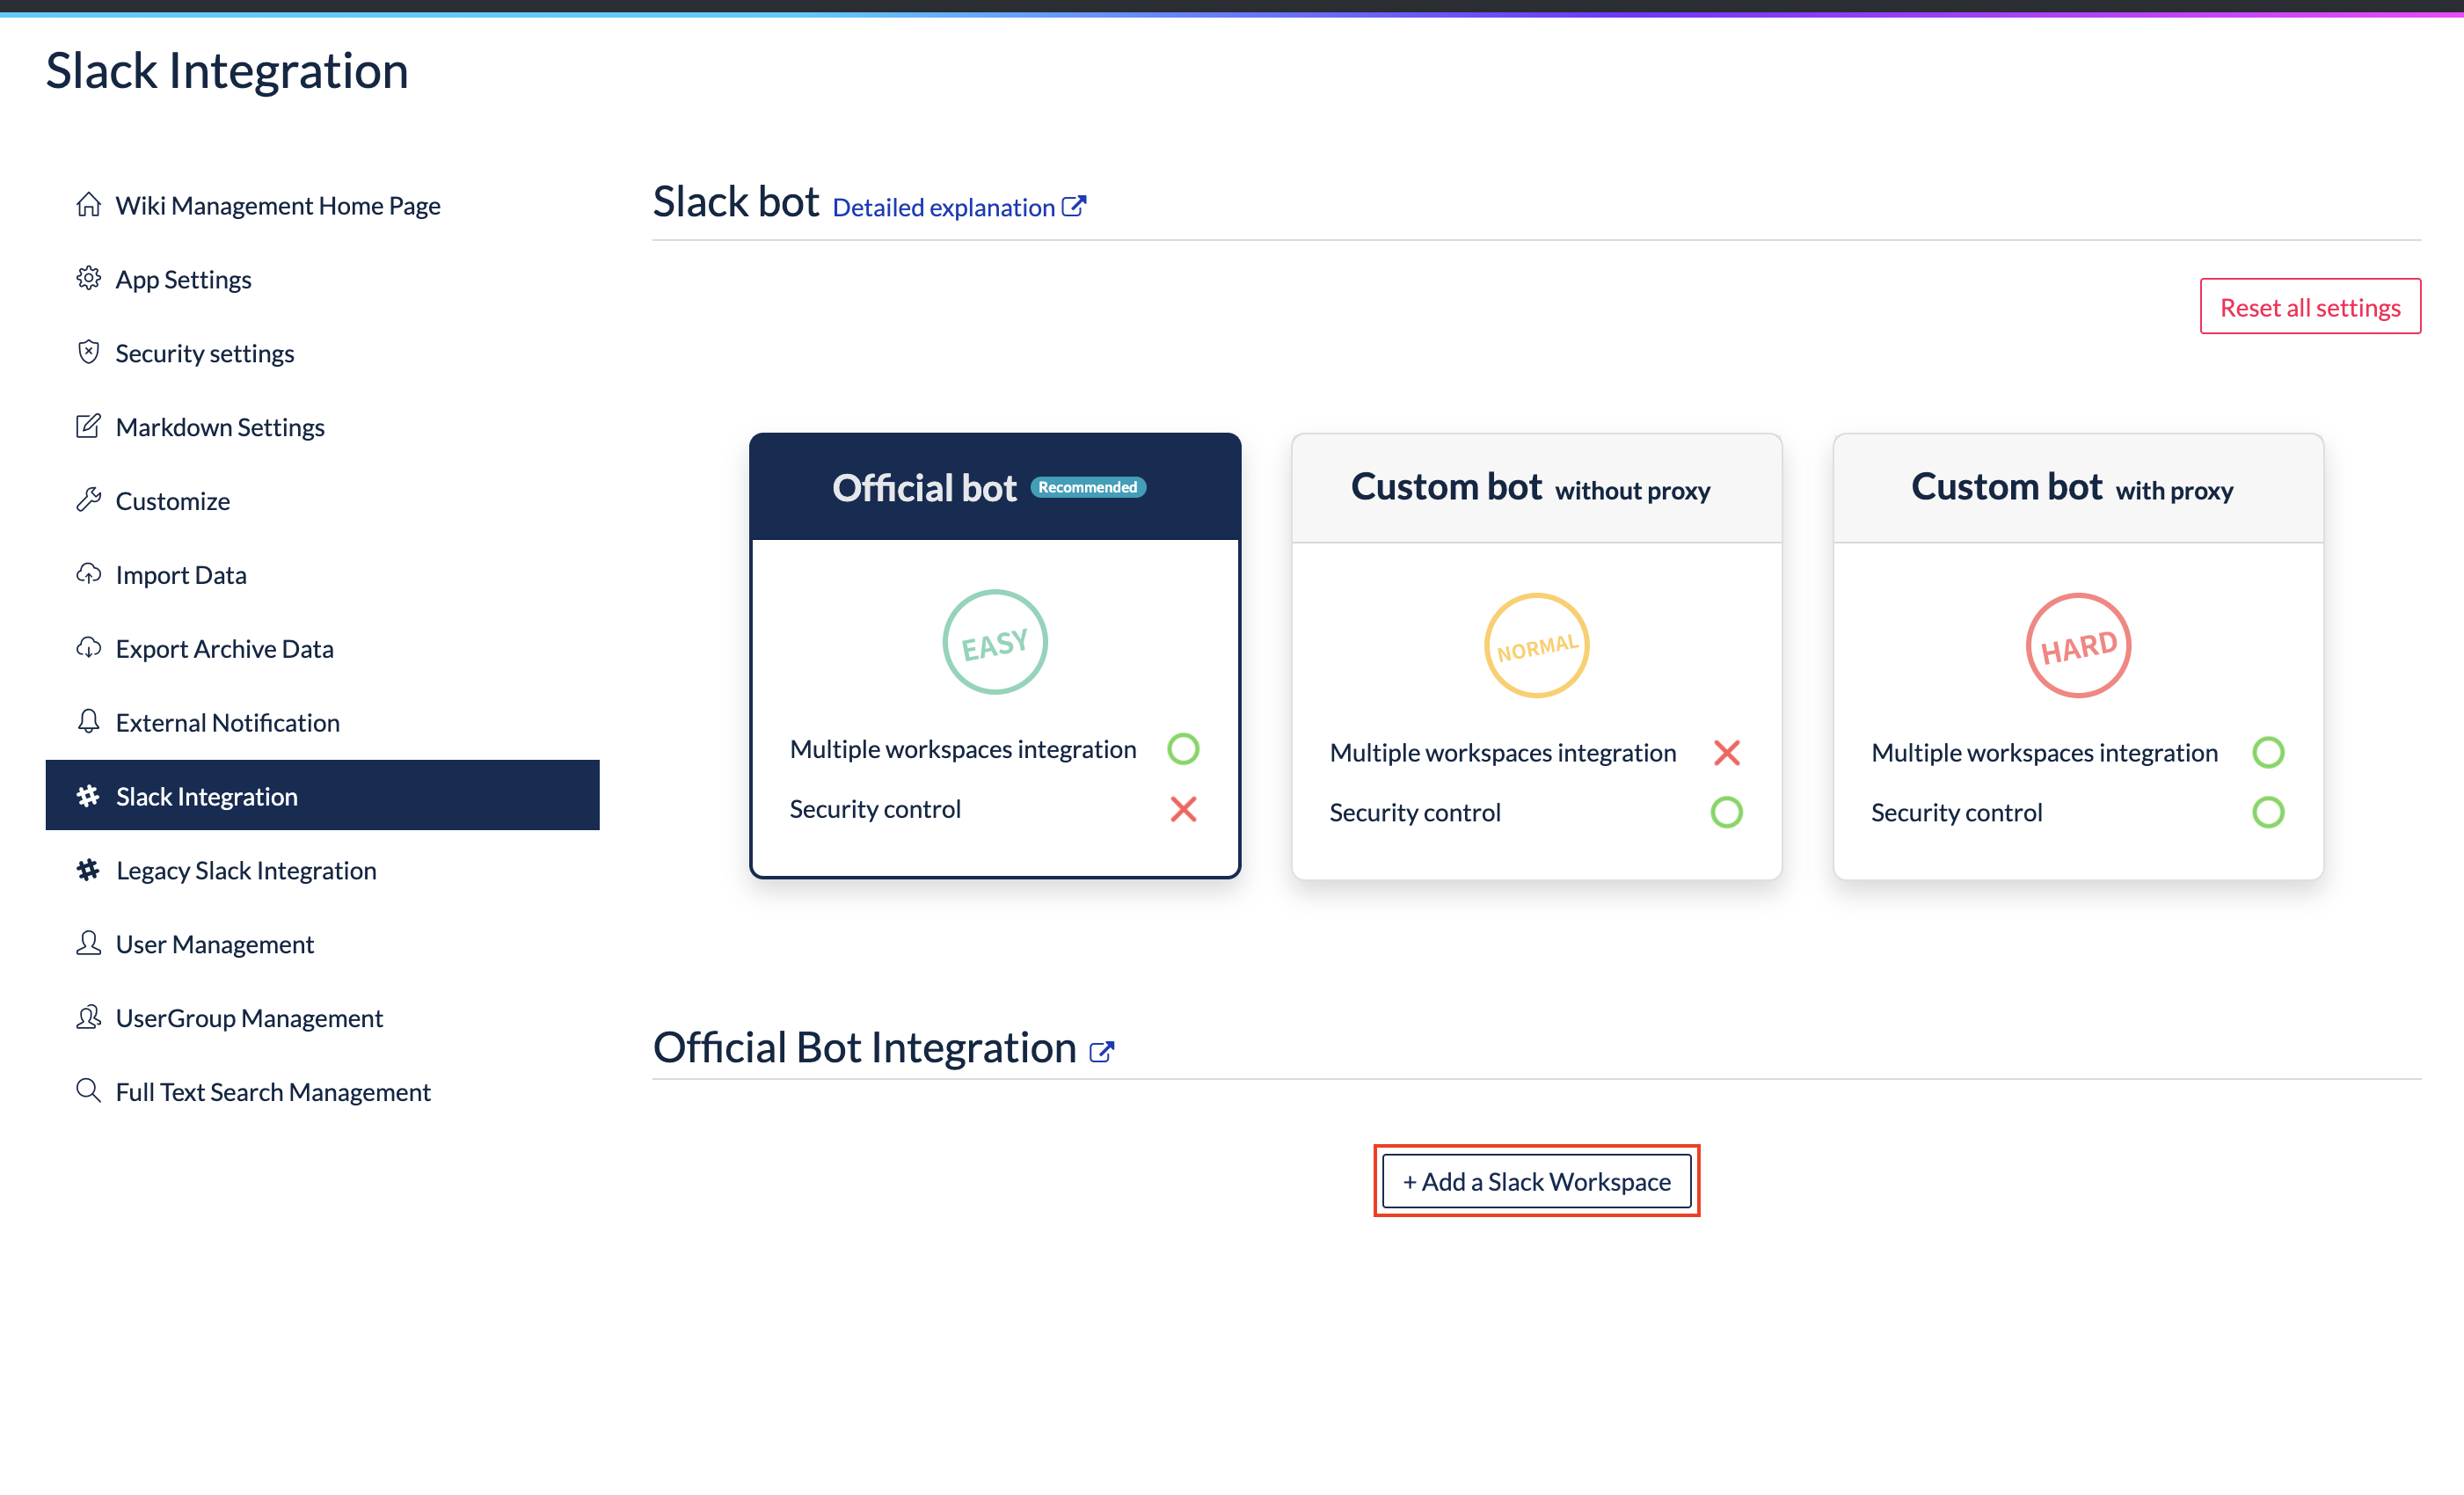
Task: Click the Official Bot Integration heading
Action: pyautogui.click(x=865, y=1047)
